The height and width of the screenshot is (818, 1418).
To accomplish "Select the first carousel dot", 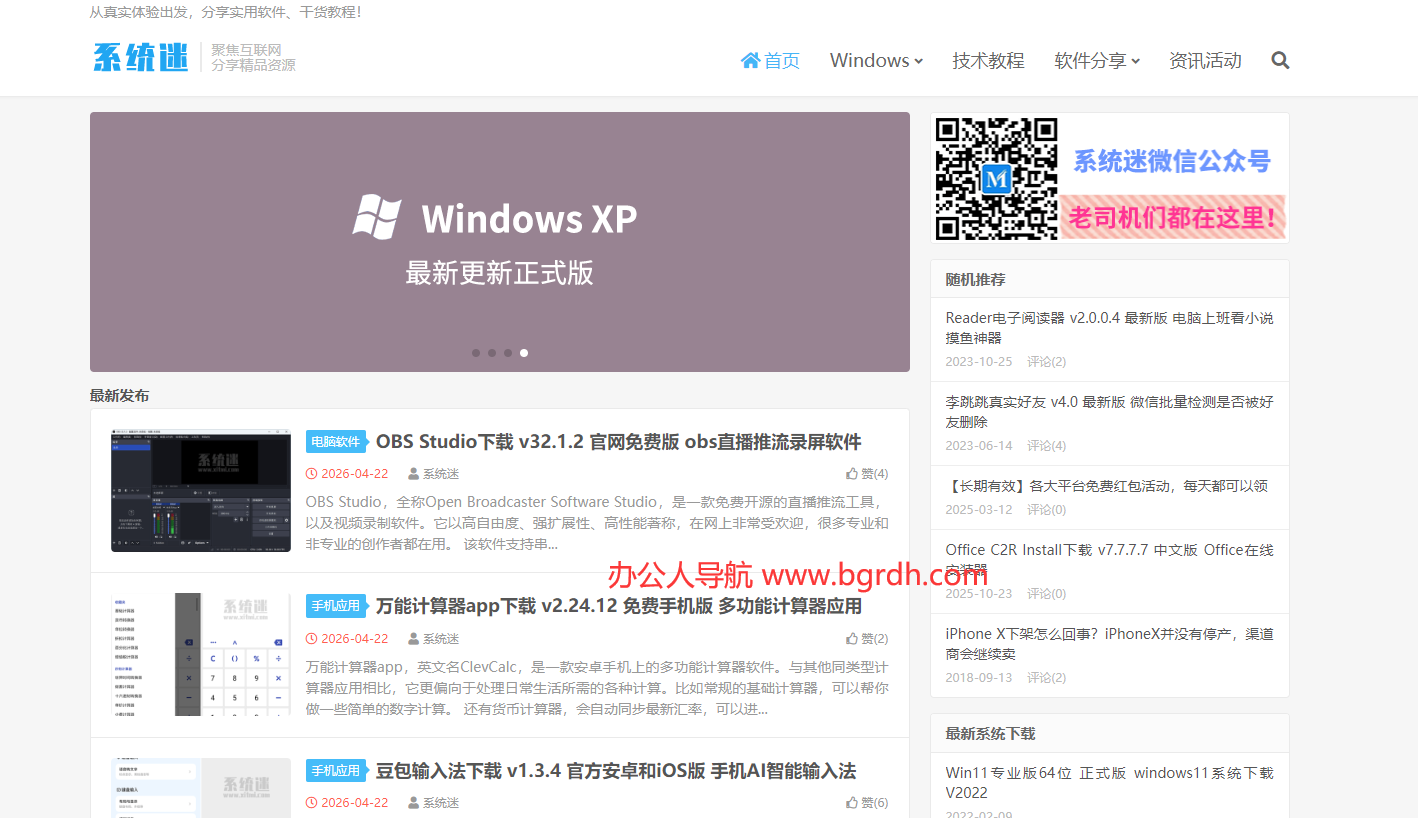I will point(476,353).
